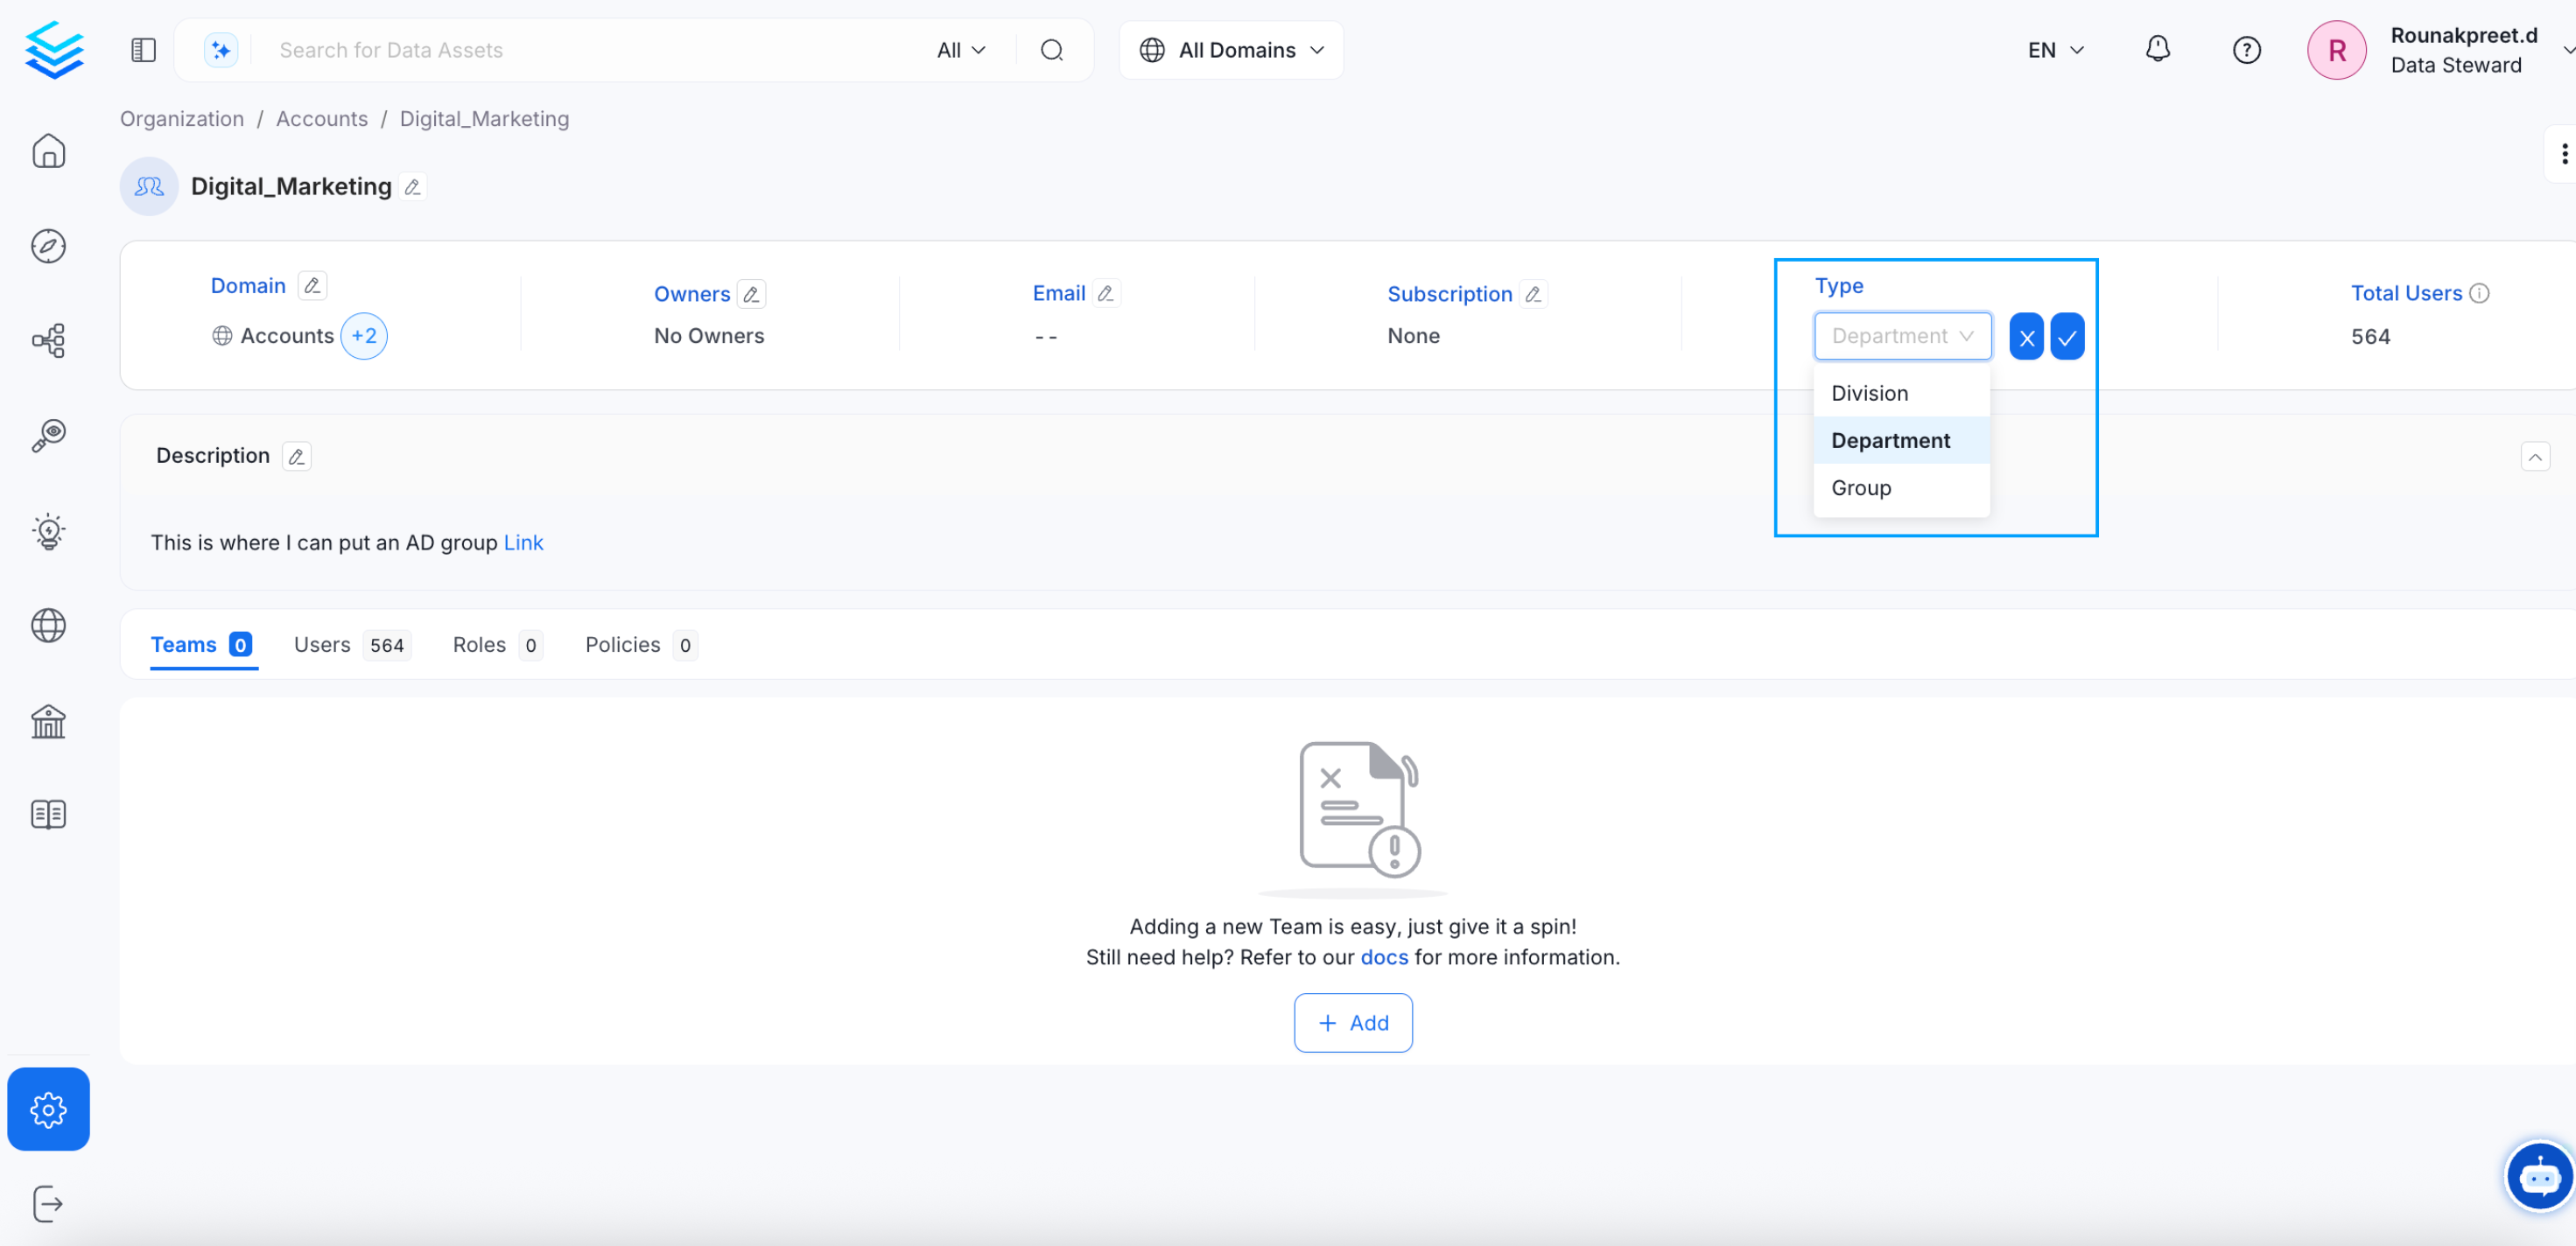The image size is (2576, 1246).
Task: Select Group from type options
Action: click(1861, 488)
